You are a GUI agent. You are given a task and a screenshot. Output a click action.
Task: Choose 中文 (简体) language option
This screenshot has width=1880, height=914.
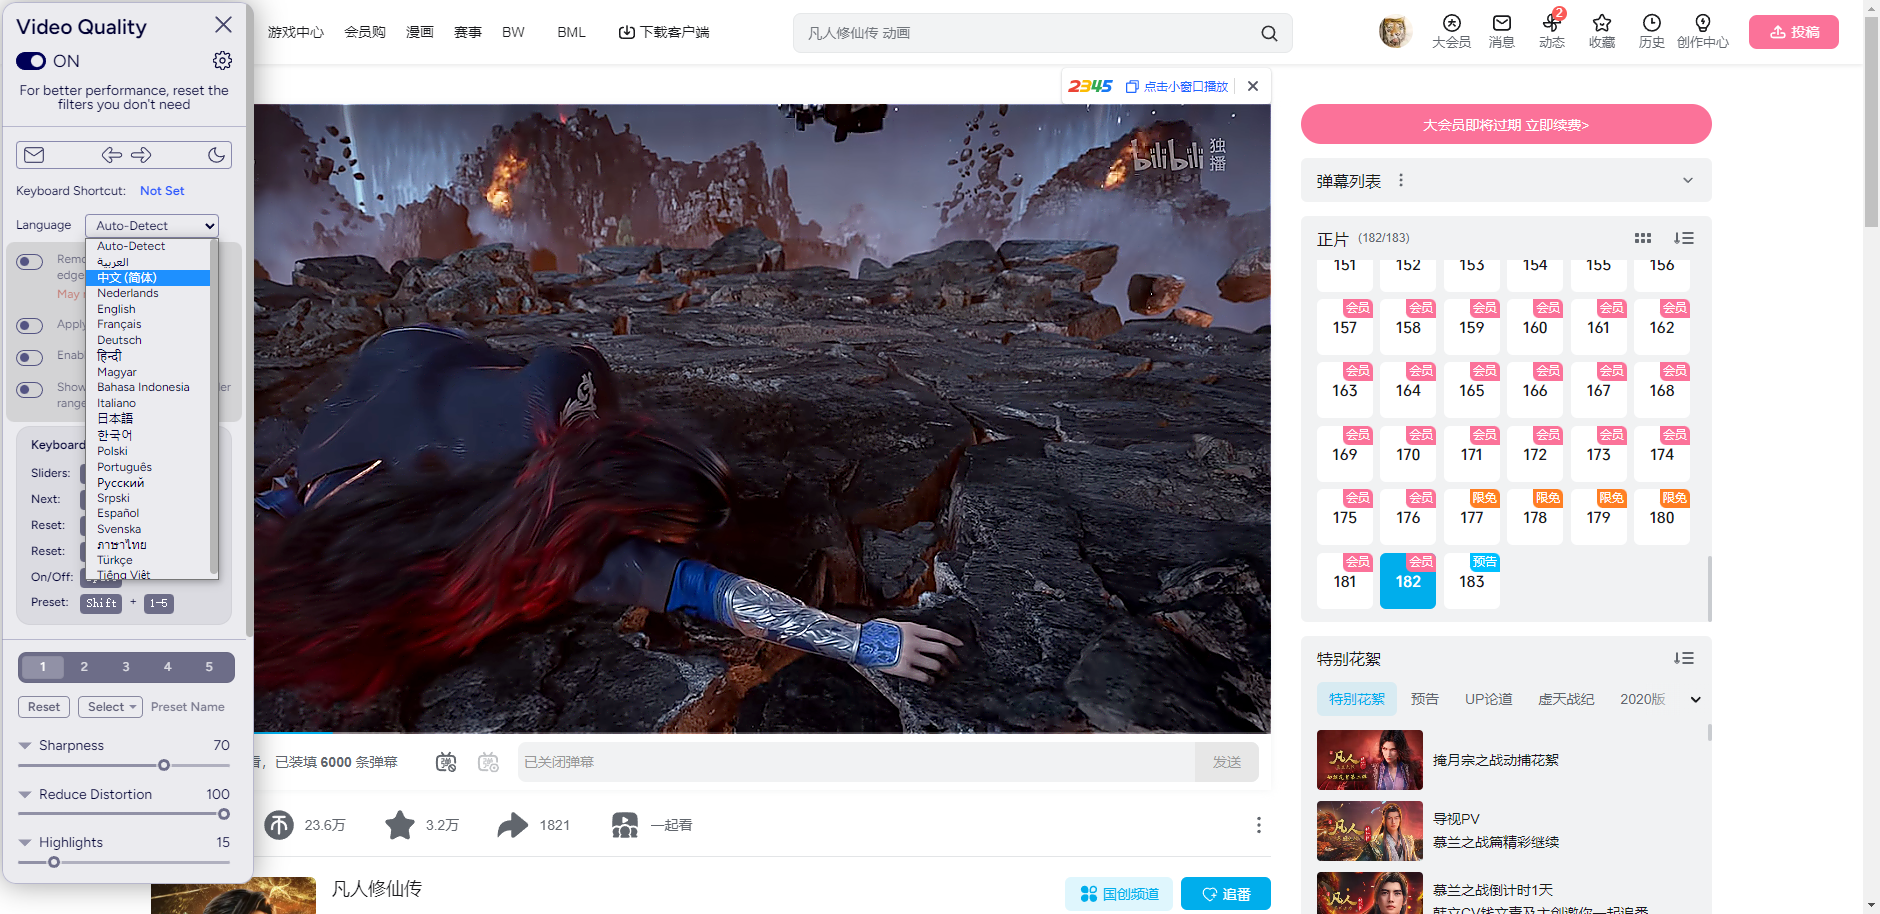(x=148, y=278)
